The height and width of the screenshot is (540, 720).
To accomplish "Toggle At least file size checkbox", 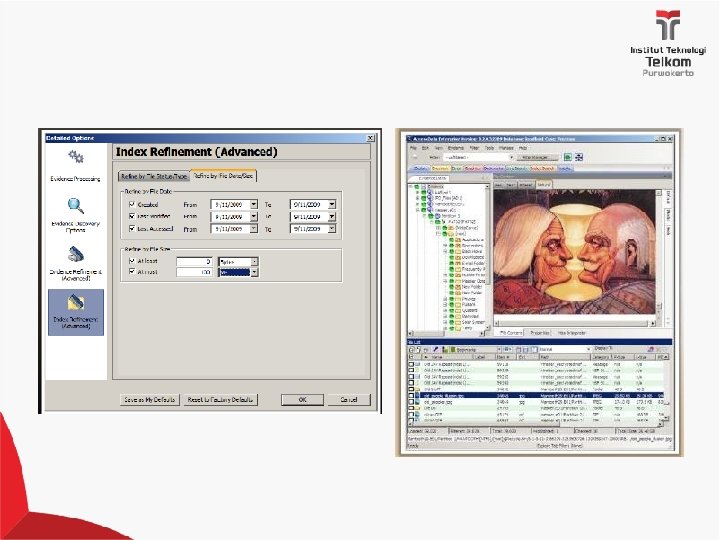I will pos(132,260).
